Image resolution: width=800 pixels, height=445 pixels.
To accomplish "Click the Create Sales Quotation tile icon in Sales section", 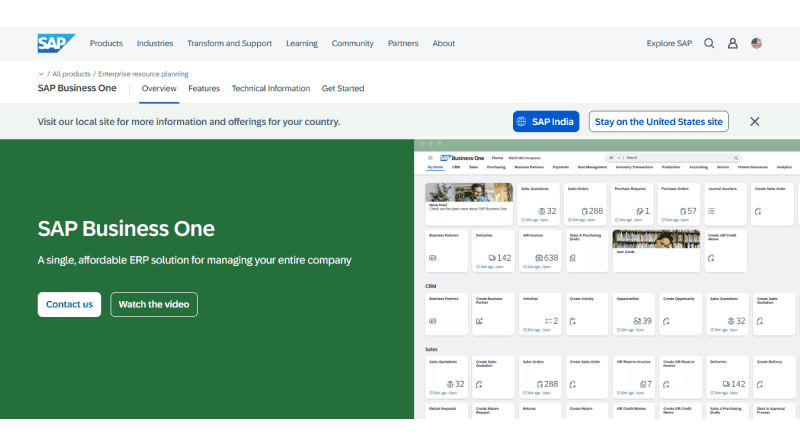I will click(x=479, y=385).
